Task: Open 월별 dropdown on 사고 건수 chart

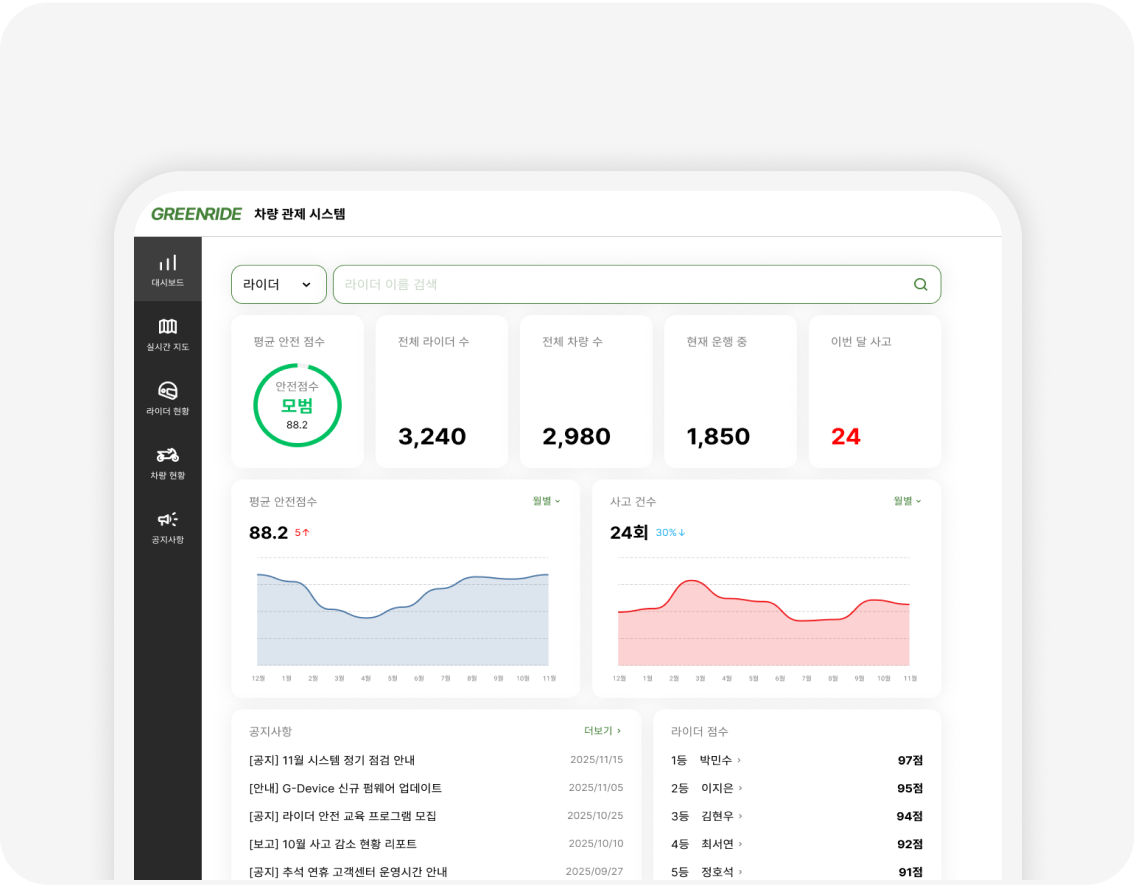Action: pos(907,501)
